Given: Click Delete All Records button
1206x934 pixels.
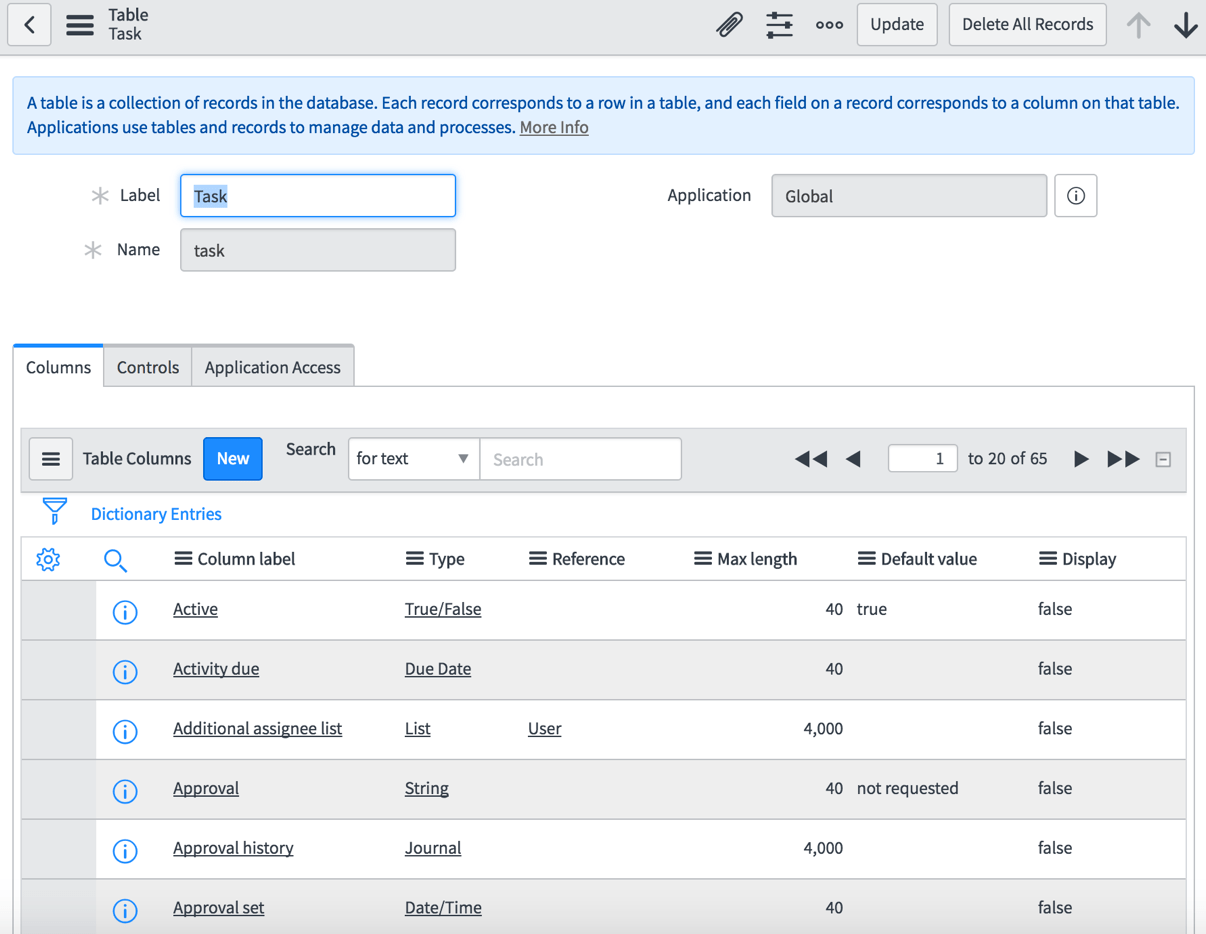Looking at the screenshot, I should [1027, 24].
